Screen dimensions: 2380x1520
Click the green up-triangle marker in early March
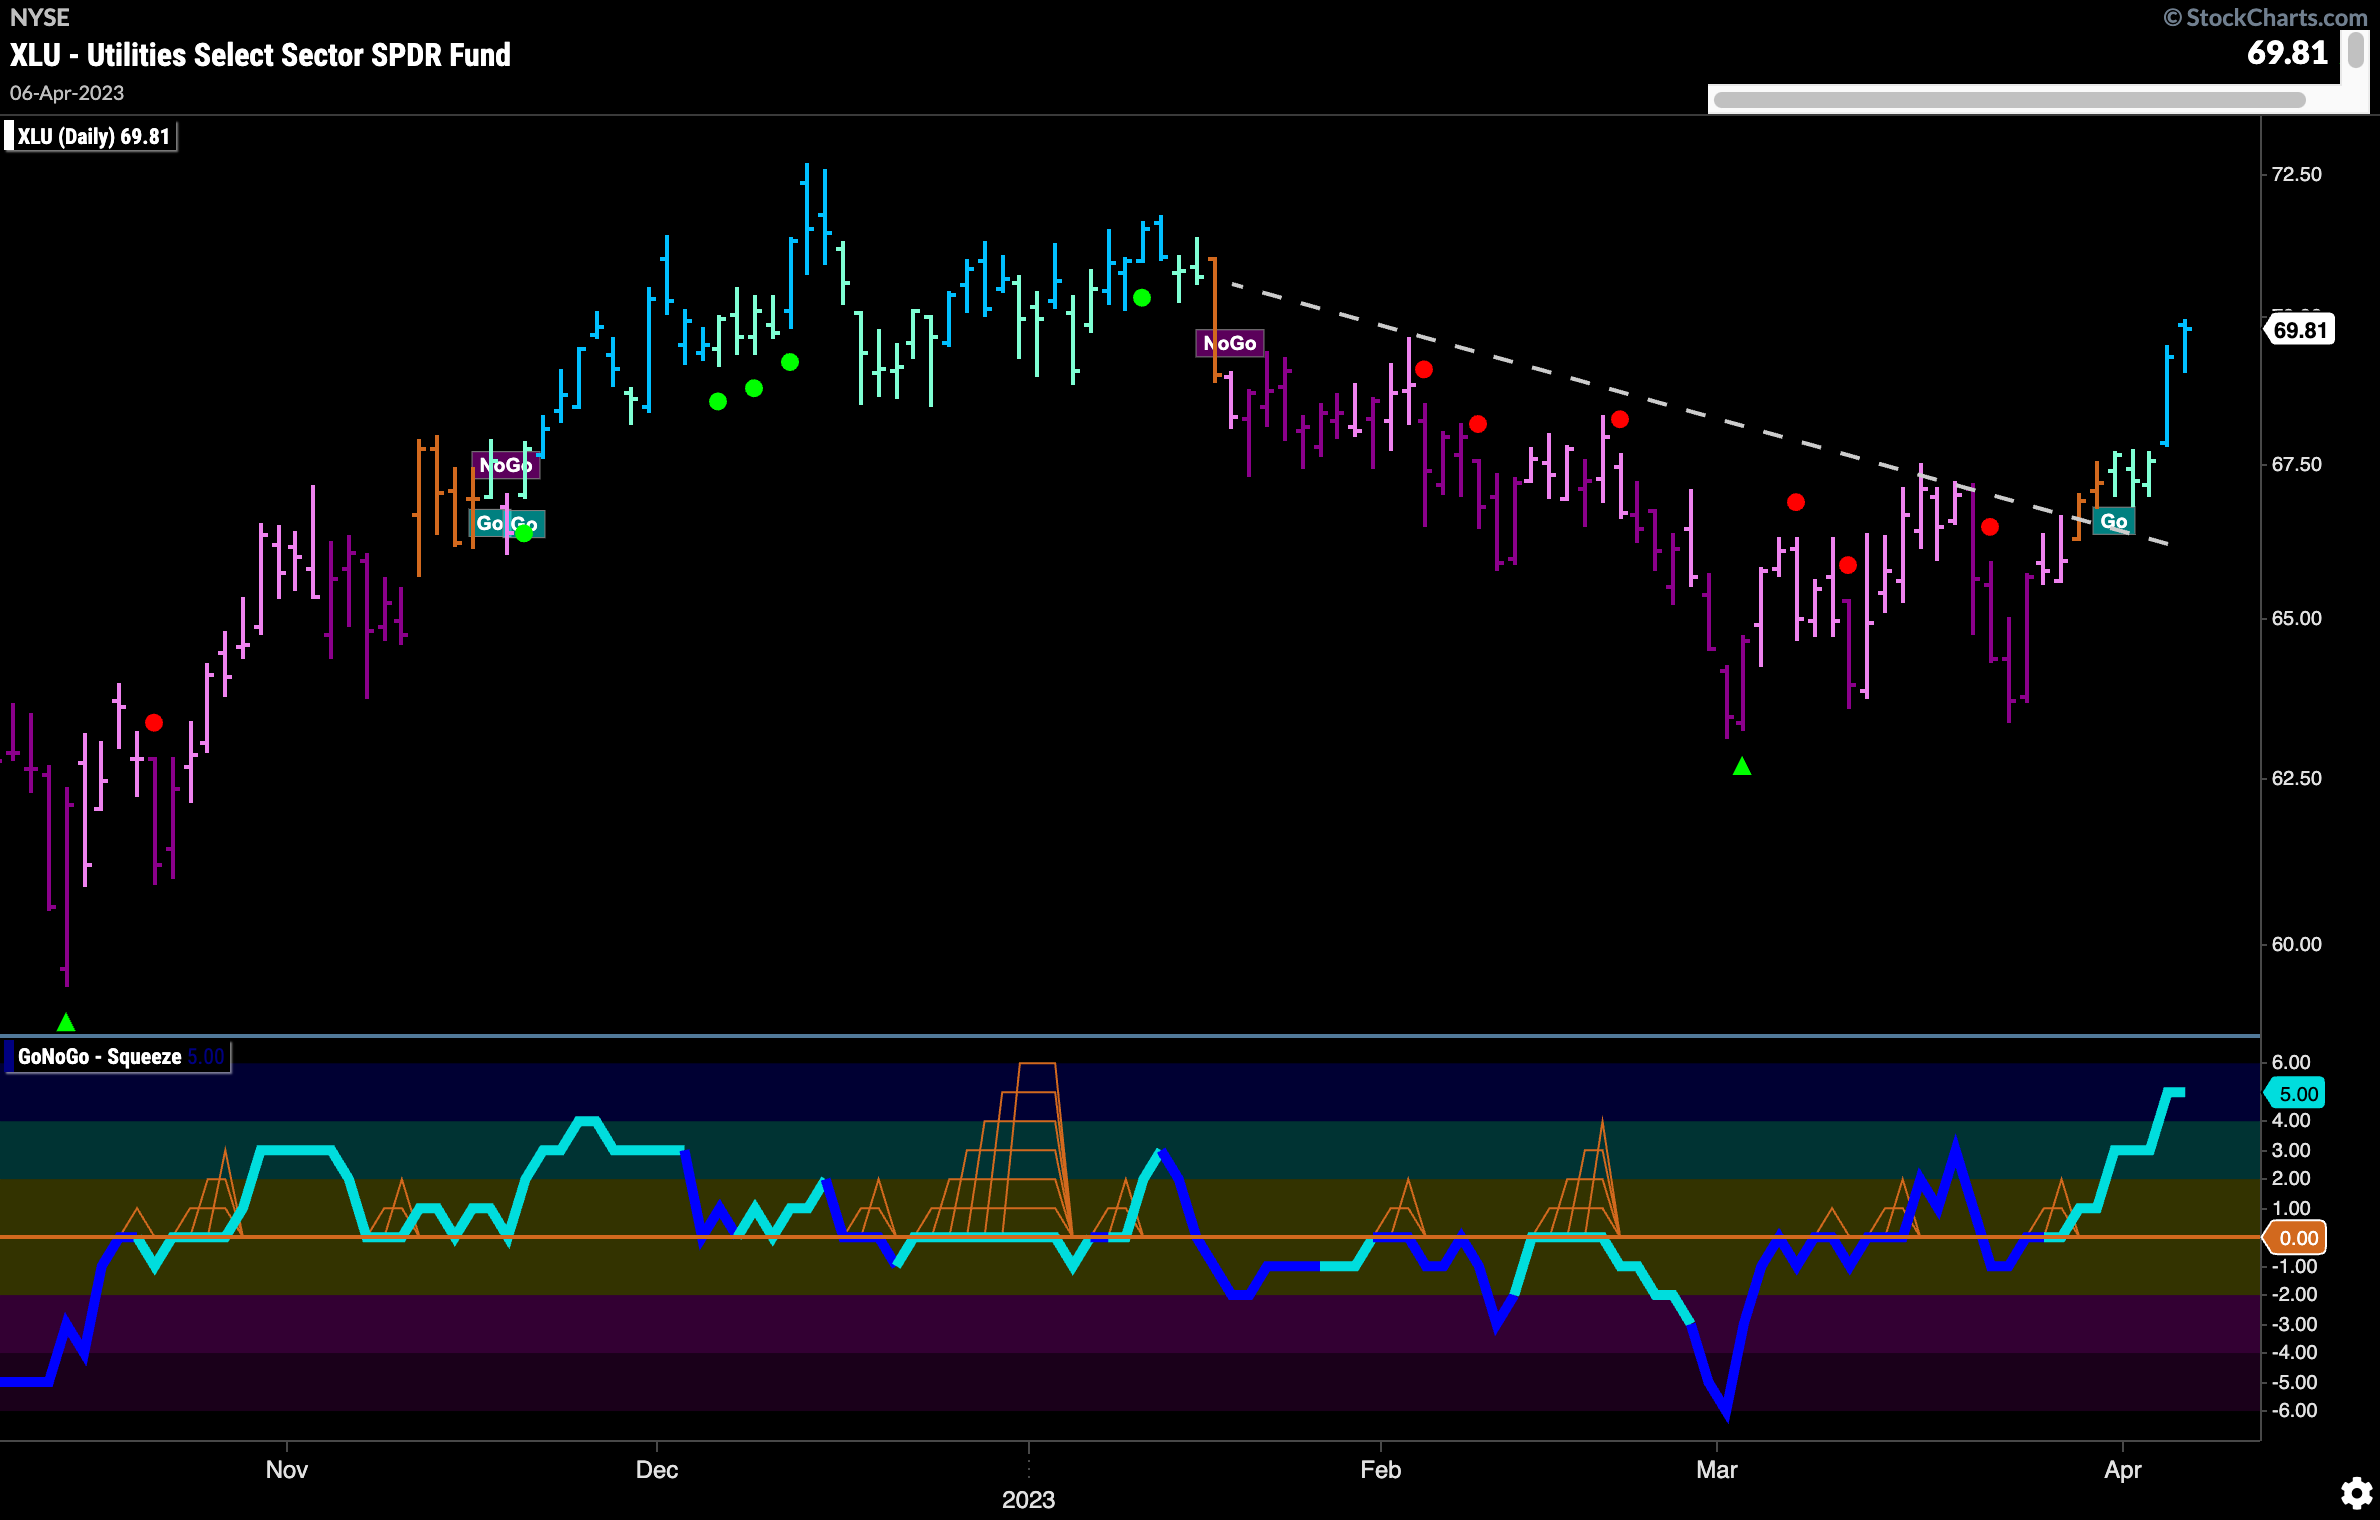click(x=1742, y=766)
